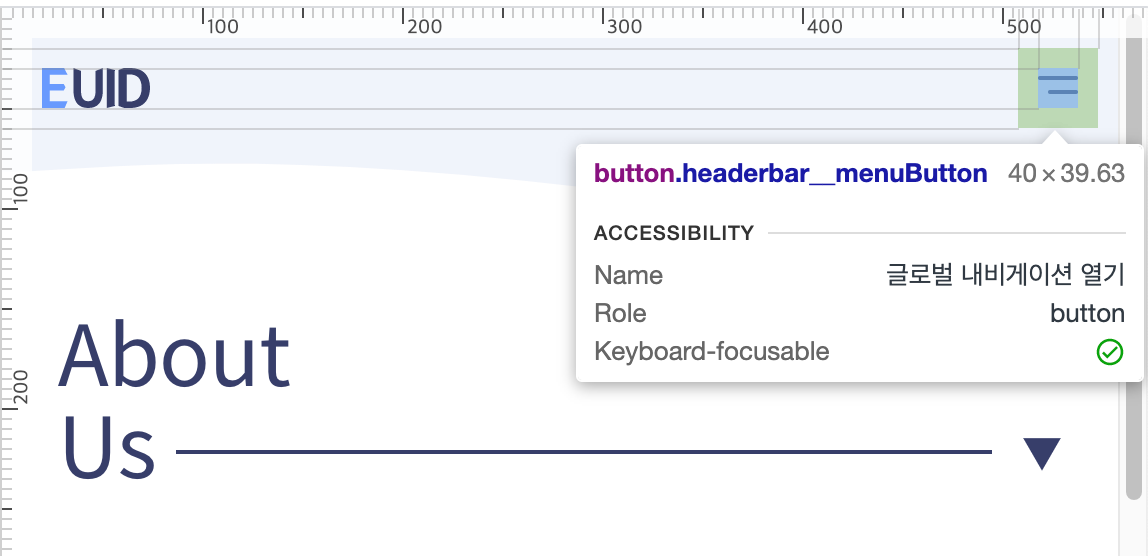This screenshot has width=1148, height=556.
Task: Click the 500 mark on top ruler
Action: point(1024,27)
